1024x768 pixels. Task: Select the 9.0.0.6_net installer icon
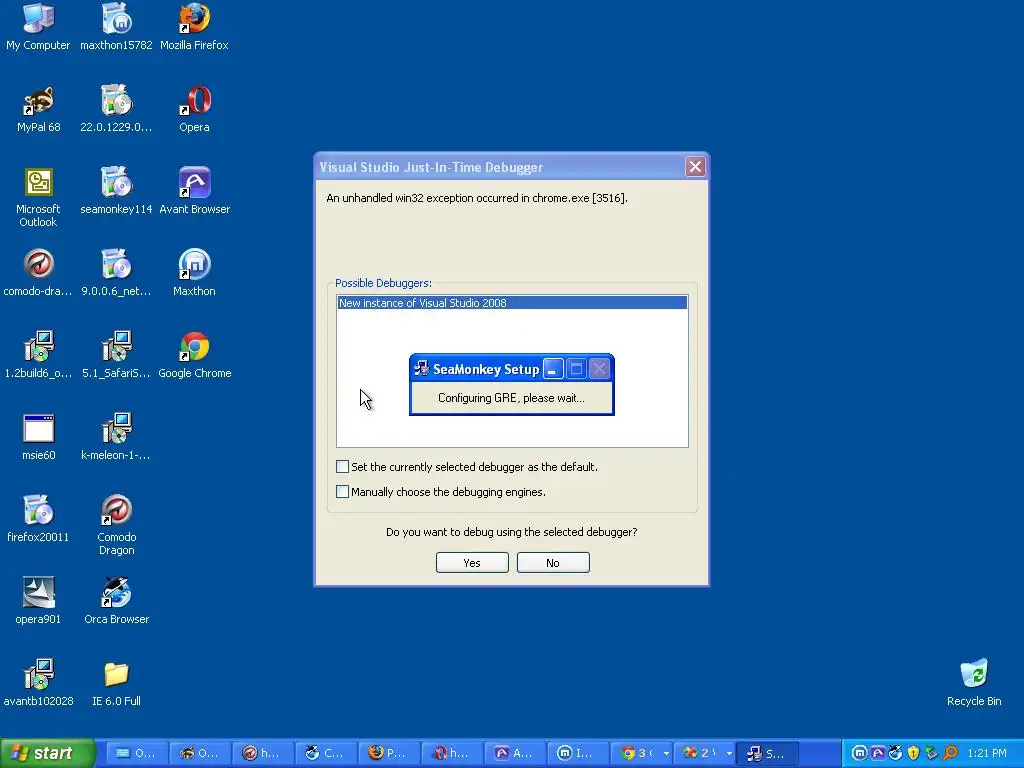click(x=116, y=272)
